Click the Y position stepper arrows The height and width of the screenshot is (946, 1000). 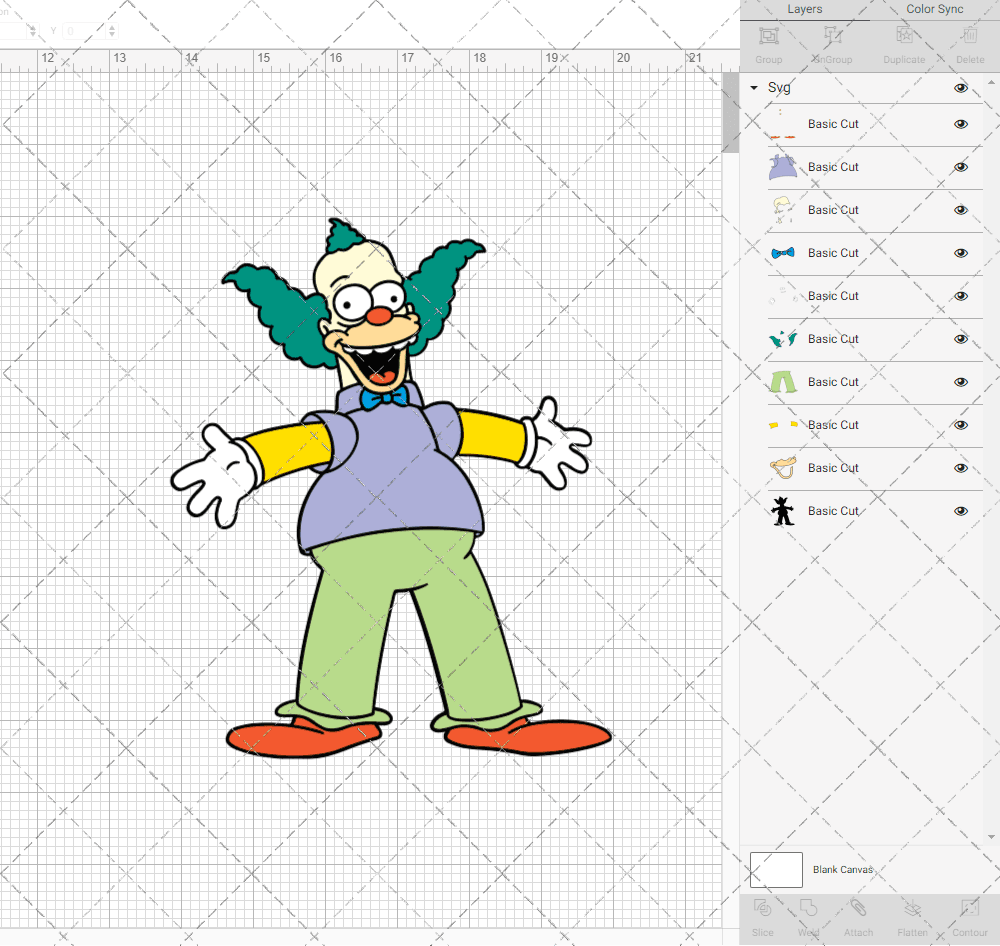click(x=112, y=31)
